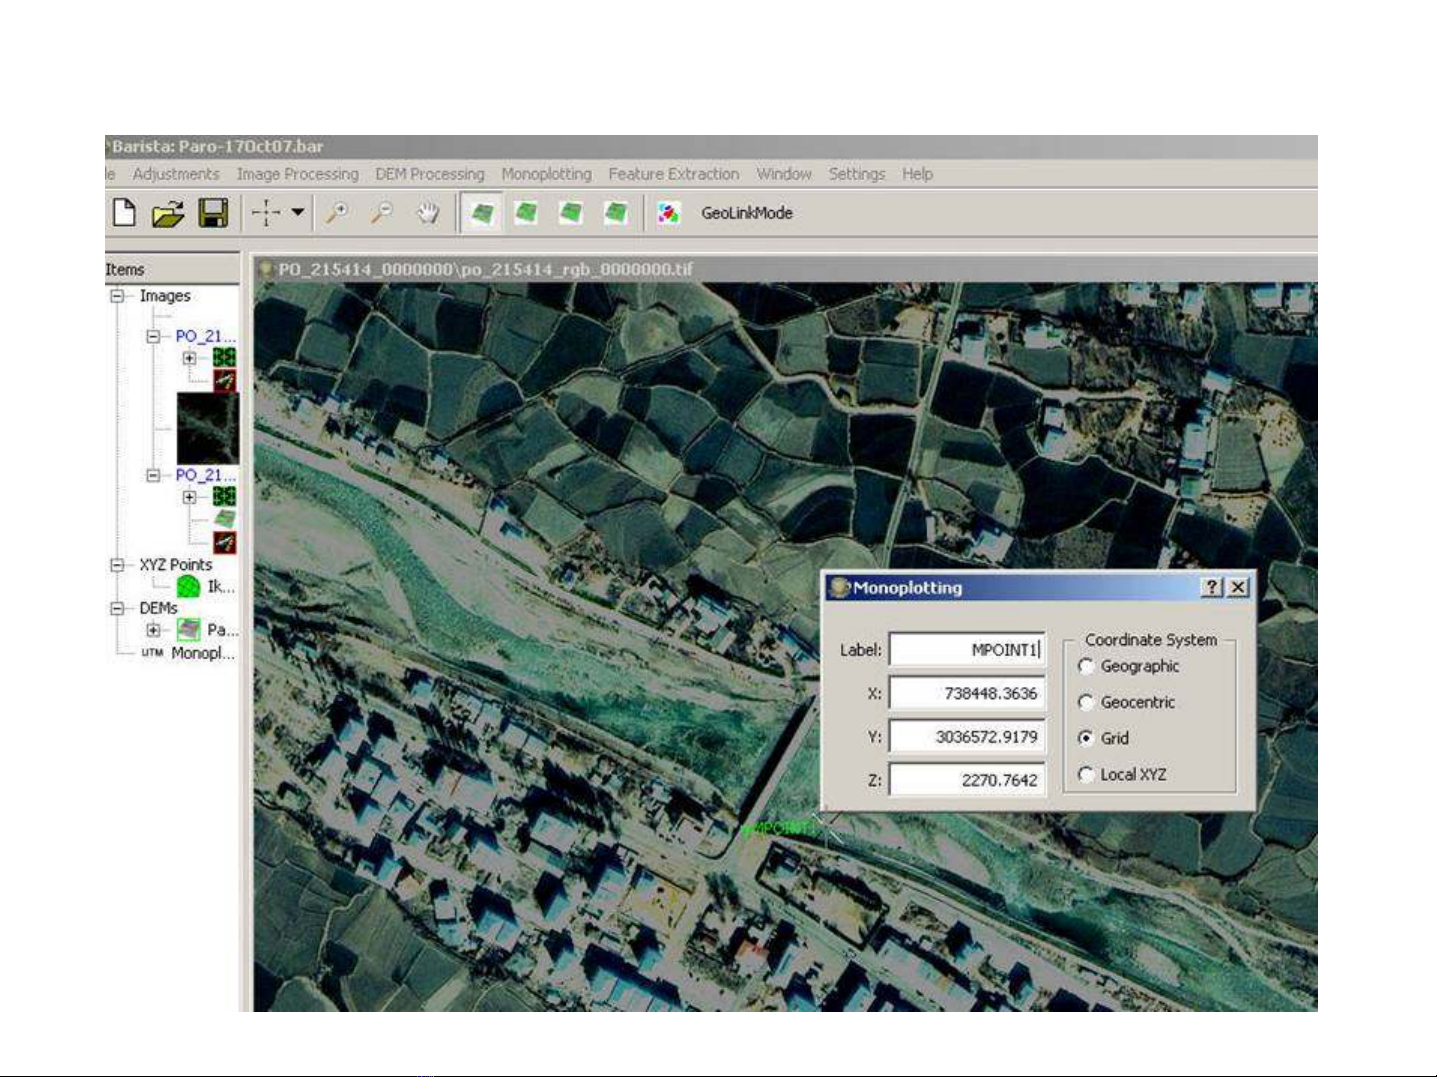Select the crosshair digitizing tool
Image resolution: width=1437 pixels, height=1077 pixels.
[x=266, y=213]
